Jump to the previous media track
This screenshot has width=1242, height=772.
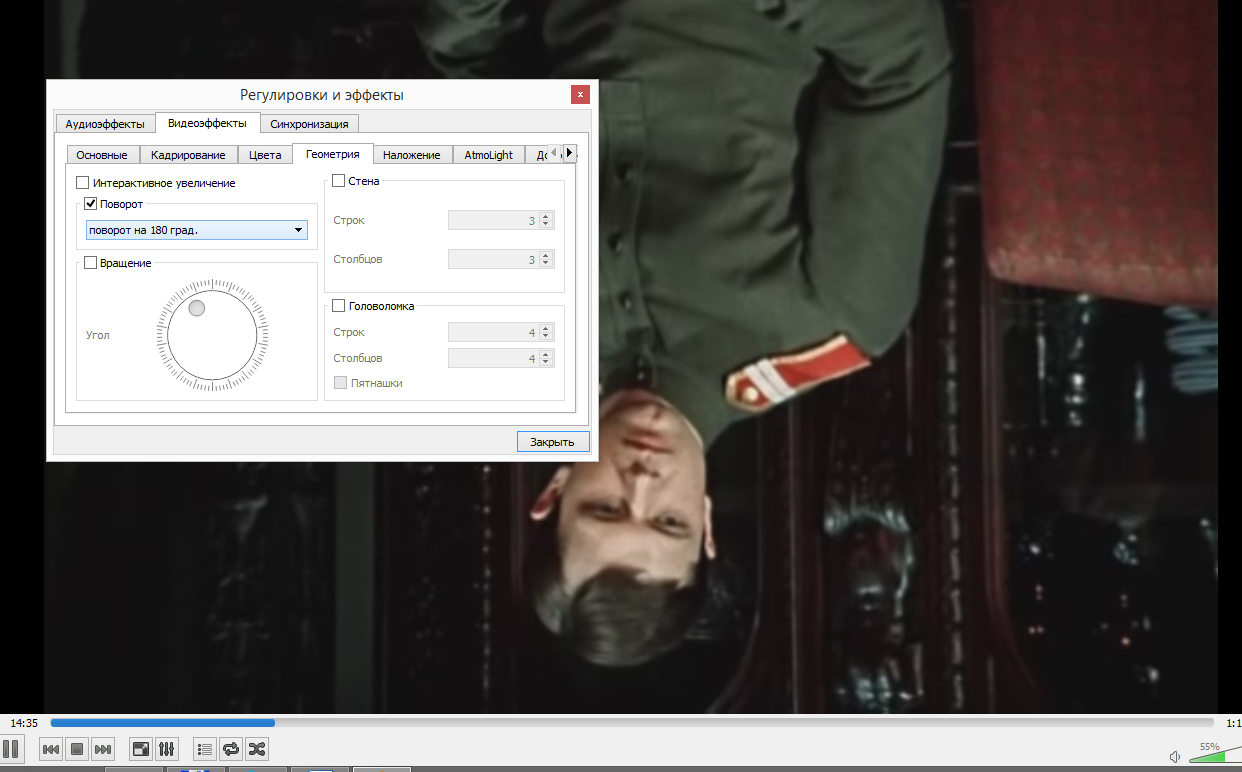point(51,749)
